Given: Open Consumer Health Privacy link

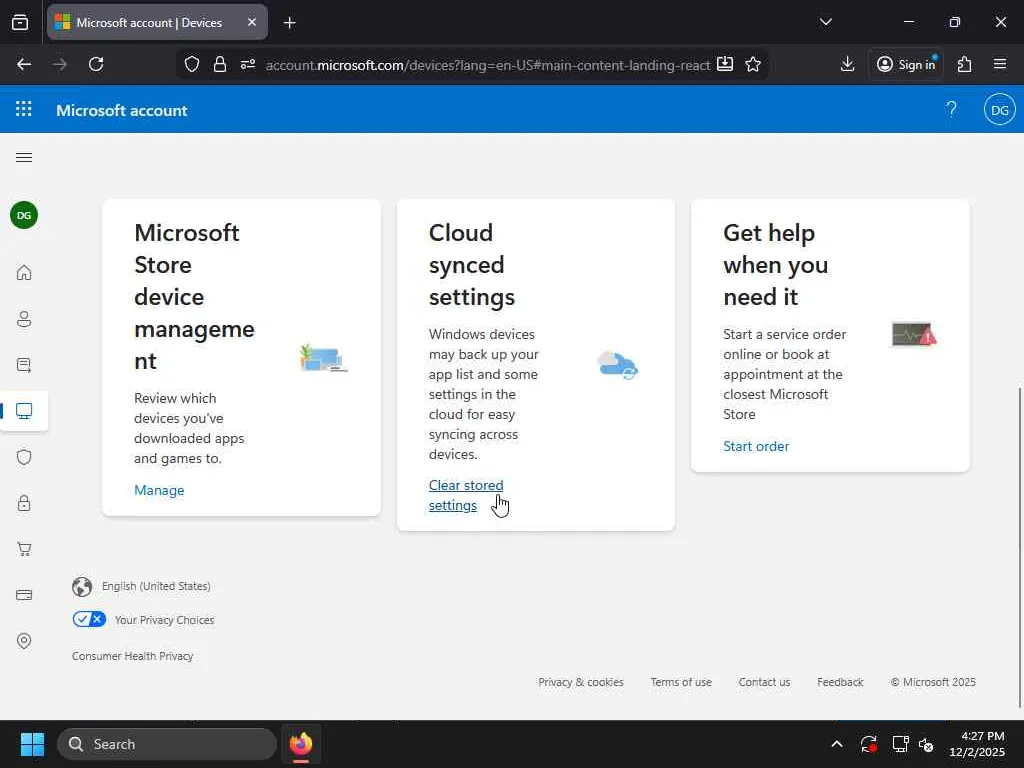Looking at the screenshot, I should pos(133,656).
